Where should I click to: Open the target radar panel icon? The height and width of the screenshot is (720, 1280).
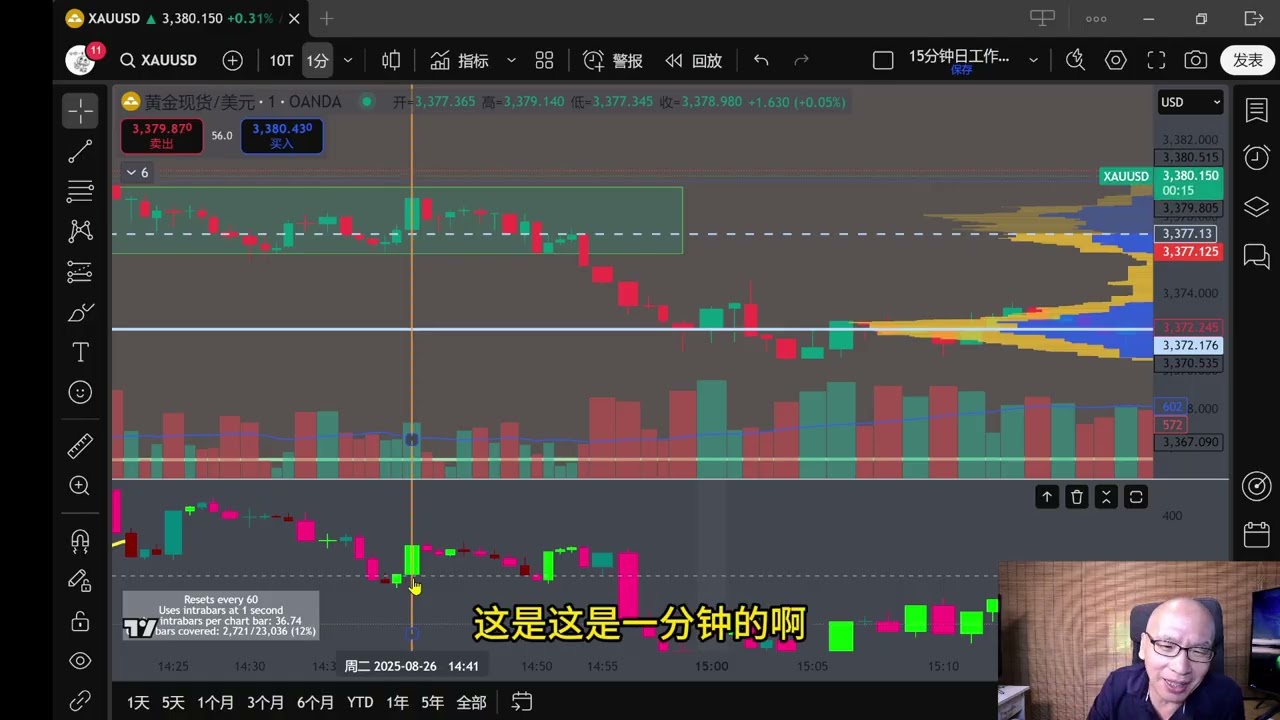[x=1256, y=486]
